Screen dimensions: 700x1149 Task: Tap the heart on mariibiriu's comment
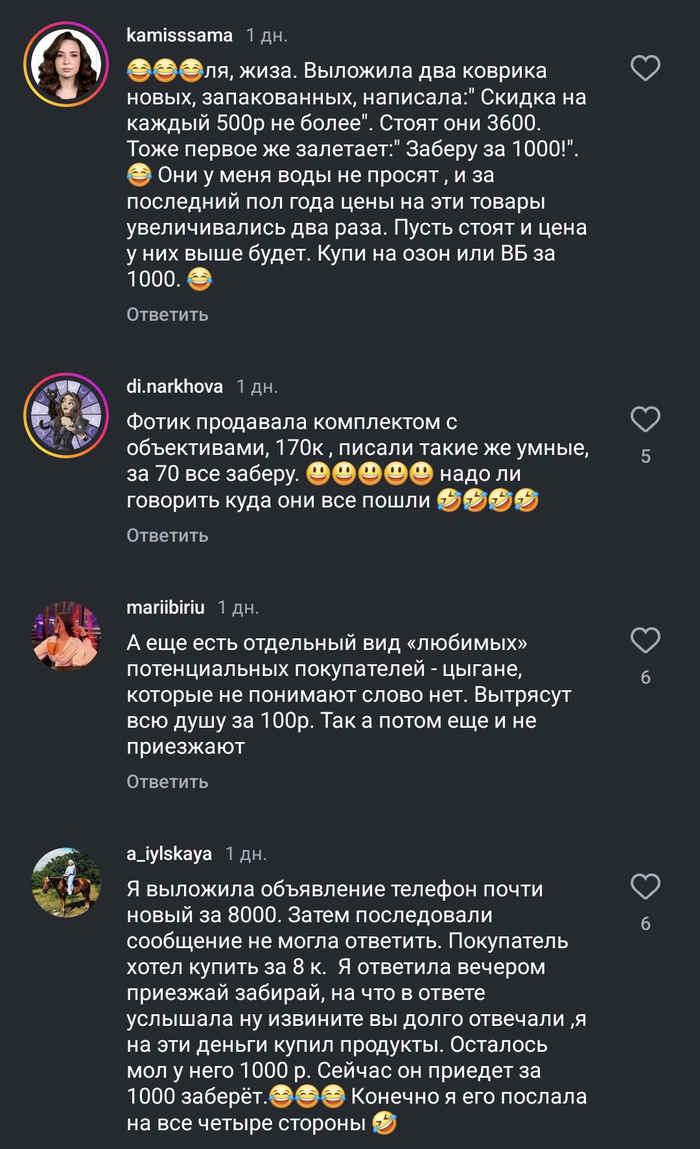coord(646,640)
